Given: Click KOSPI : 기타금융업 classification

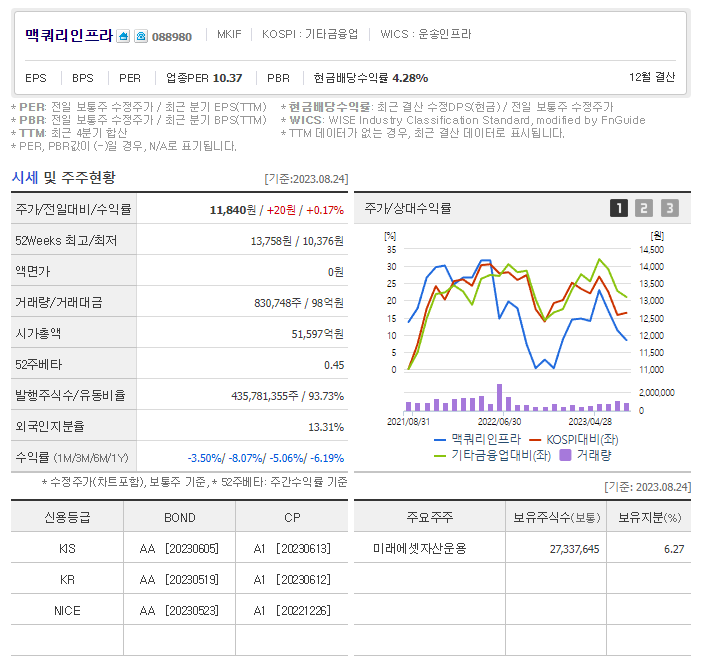Looking at the screenshot, I should tap(310, 34).
